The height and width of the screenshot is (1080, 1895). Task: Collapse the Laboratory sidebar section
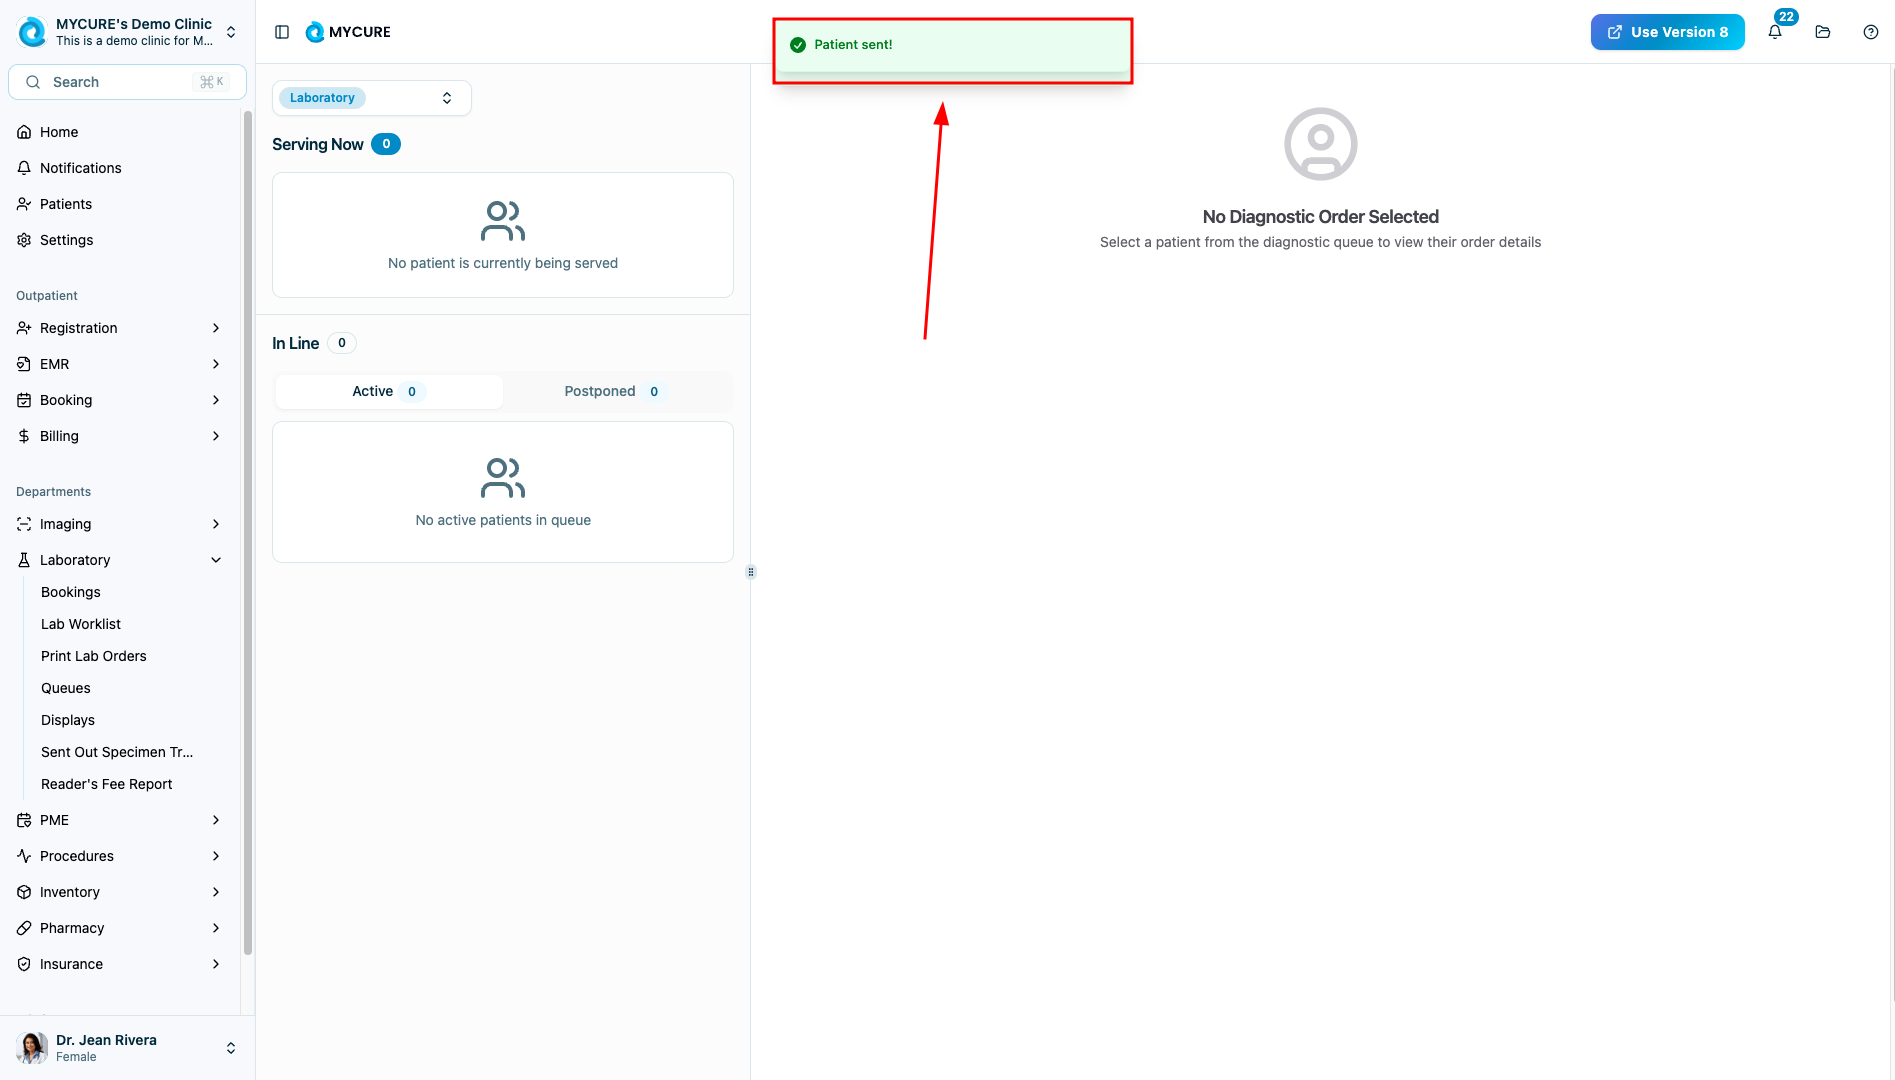pyautogui.click(x=216, y=560)
